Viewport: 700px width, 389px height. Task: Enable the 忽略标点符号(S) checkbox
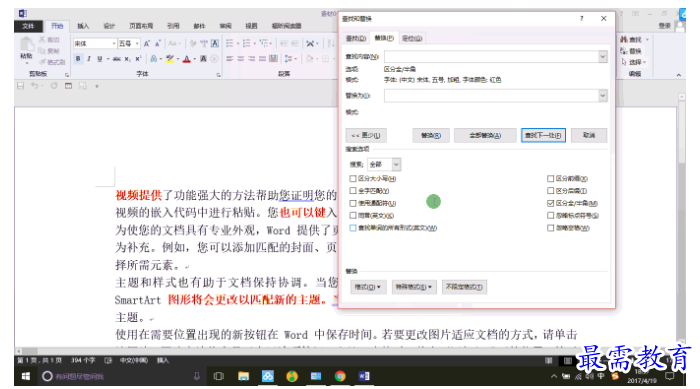[x=550, y=215]
